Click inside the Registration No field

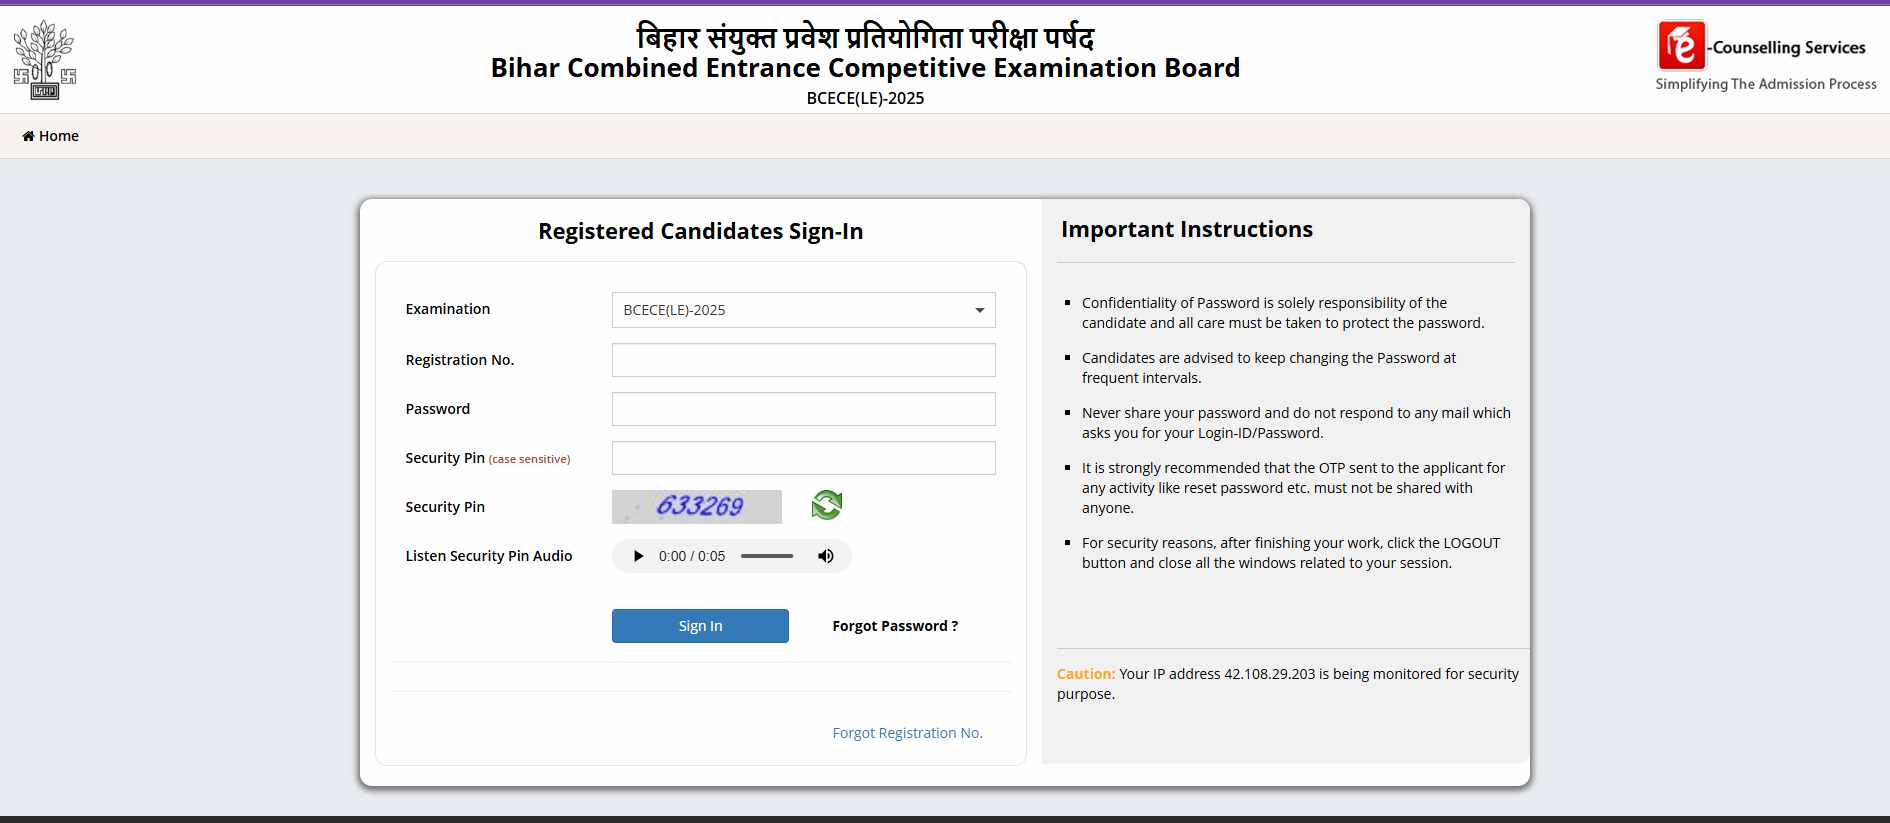pos(803,360)
